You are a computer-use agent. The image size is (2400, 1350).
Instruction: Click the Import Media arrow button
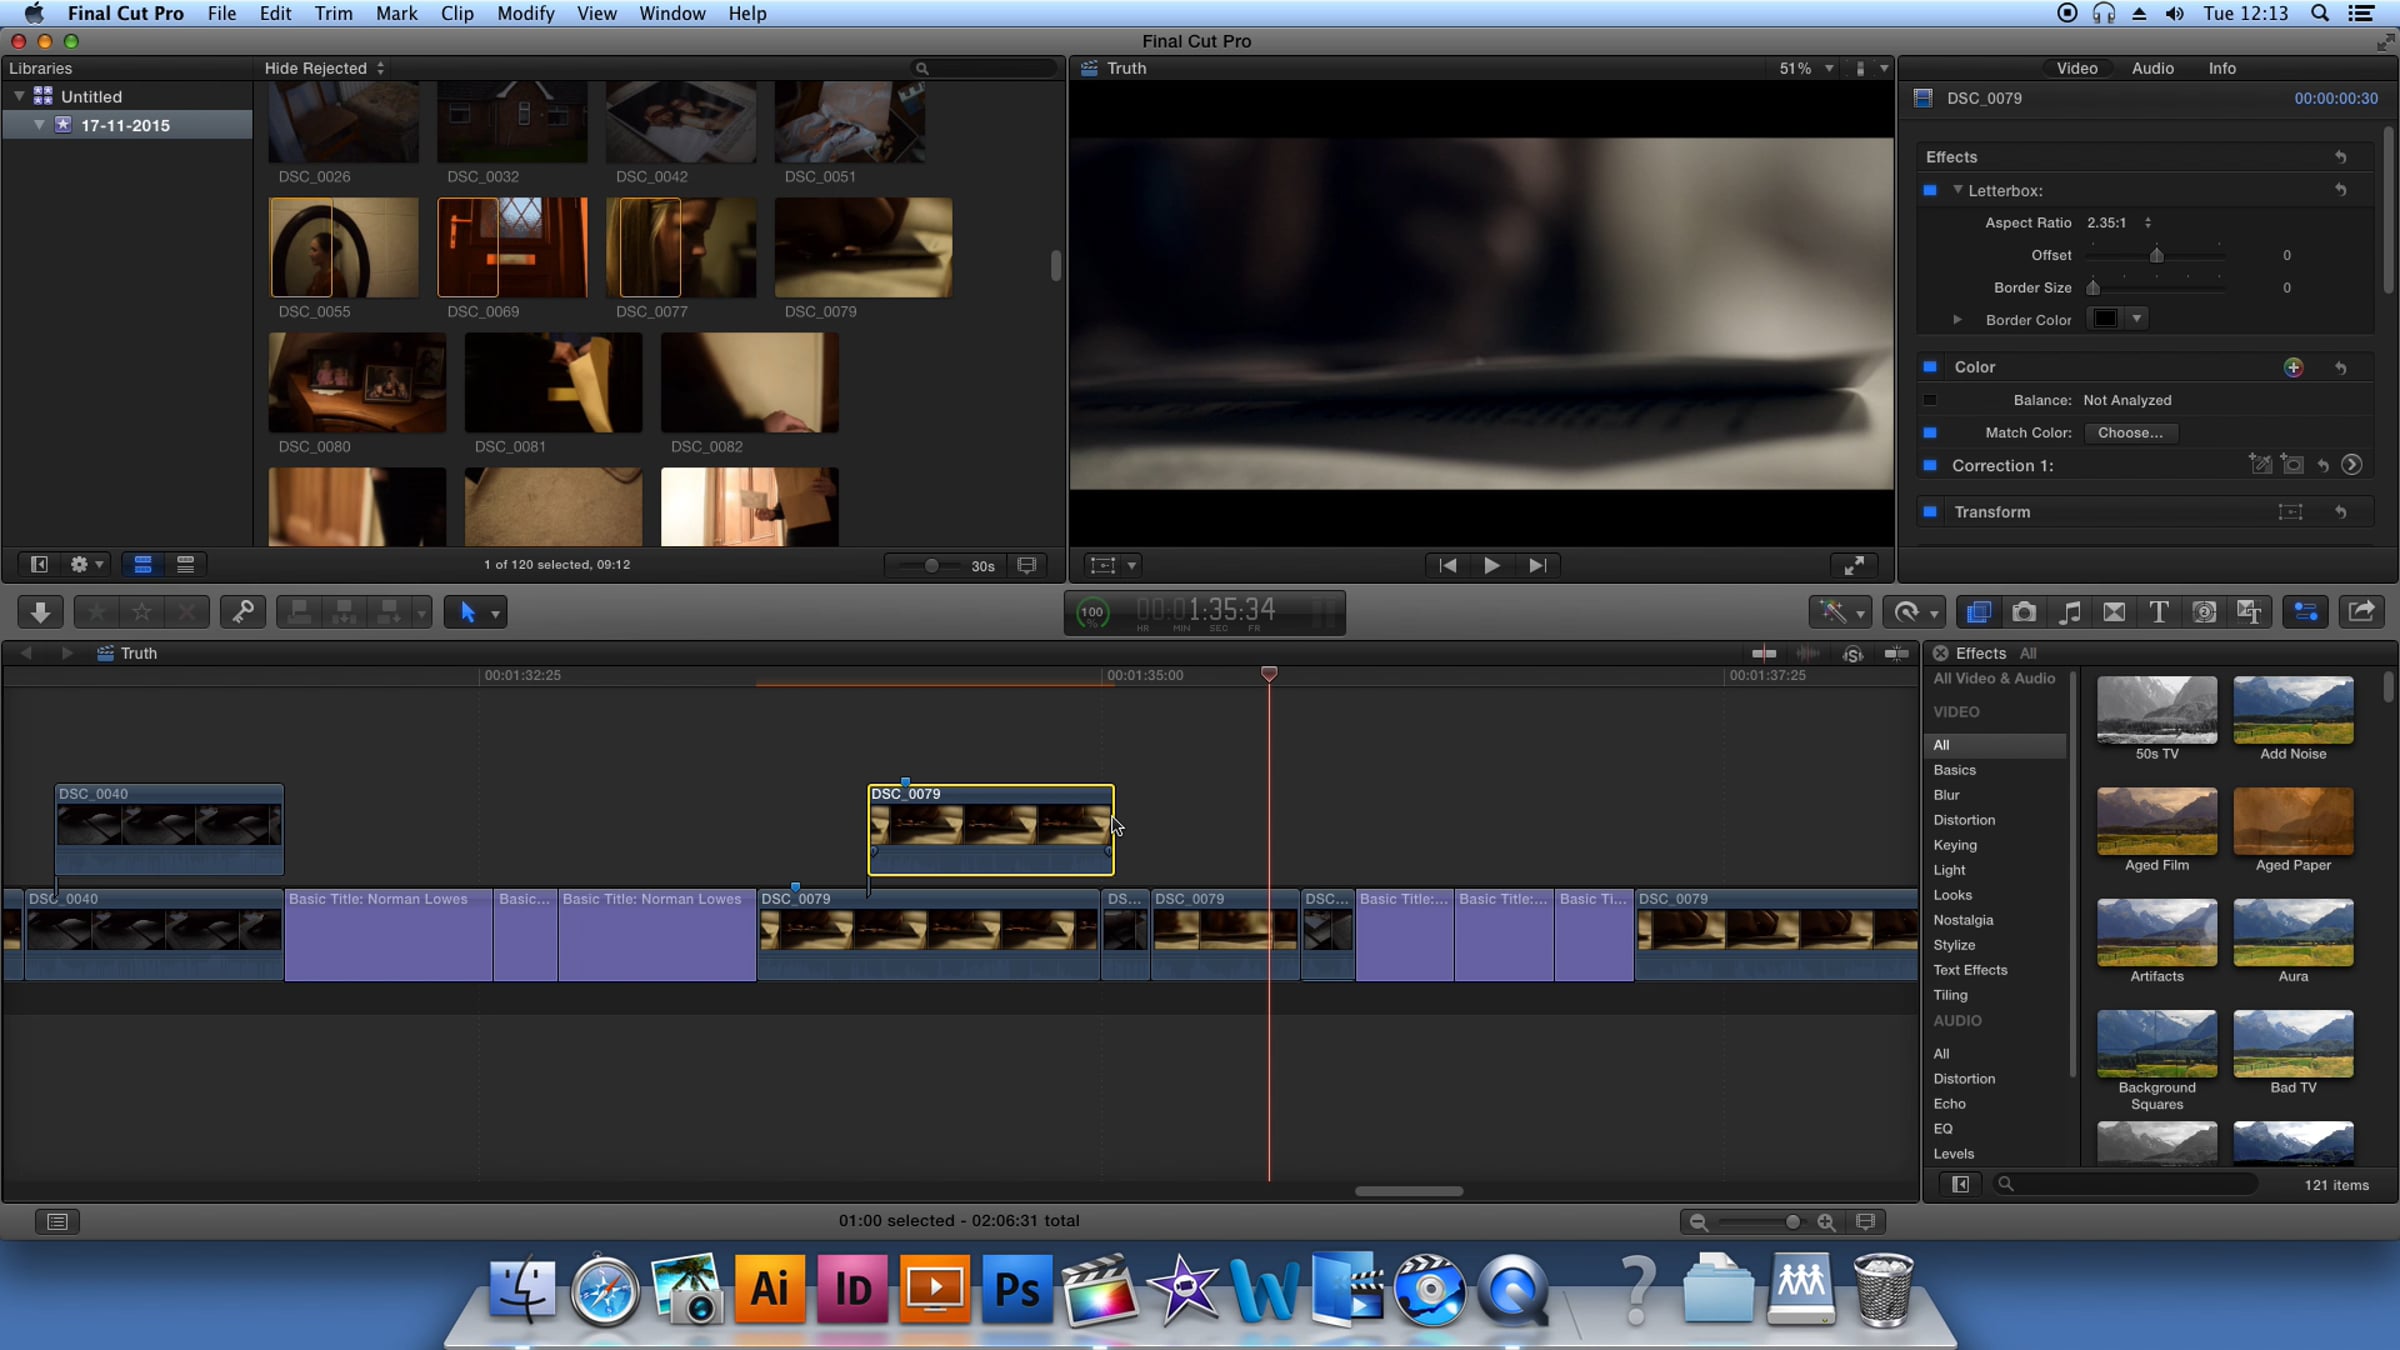click(x=40, y=612)
